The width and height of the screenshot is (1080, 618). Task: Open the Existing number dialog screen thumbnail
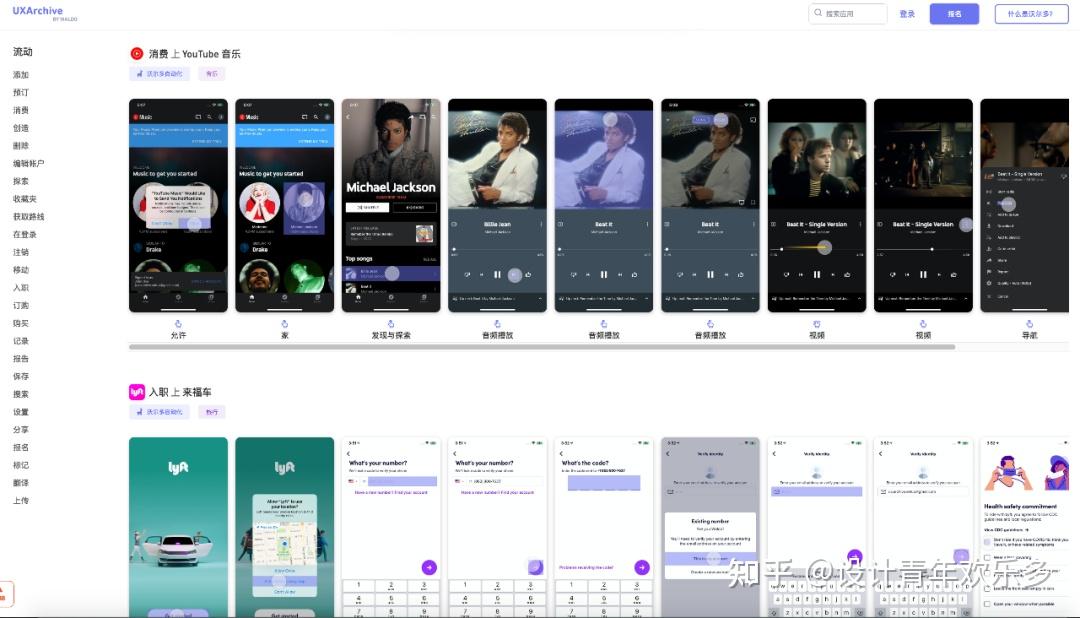pos(710,527)
